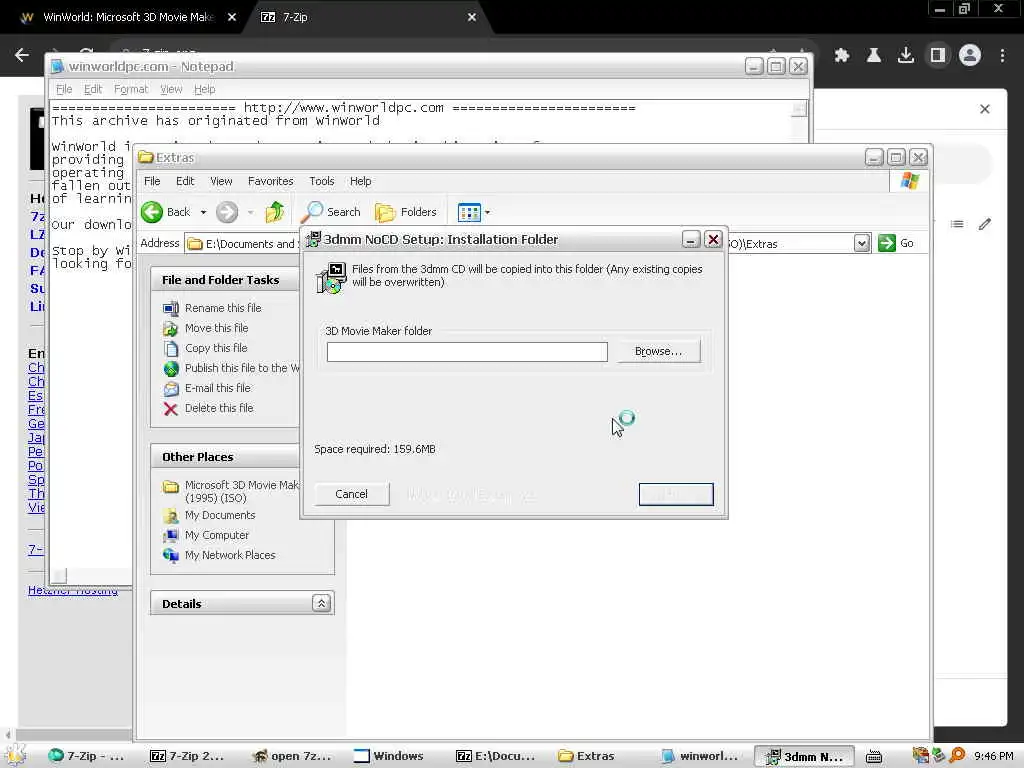Viewport: 1024px width, 768px height.
Task: Click the Chrome Labs flask icon
Action: 874,56
